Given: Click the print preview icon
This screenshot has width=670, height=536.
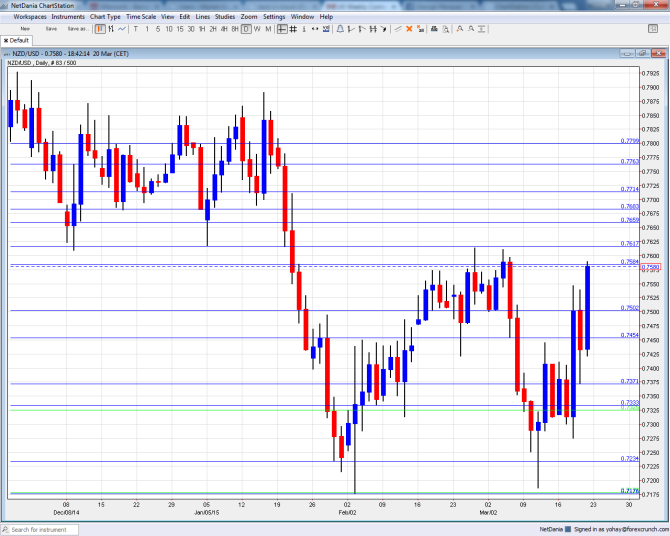Looking at the screenshot, I should tap(446, 29).
